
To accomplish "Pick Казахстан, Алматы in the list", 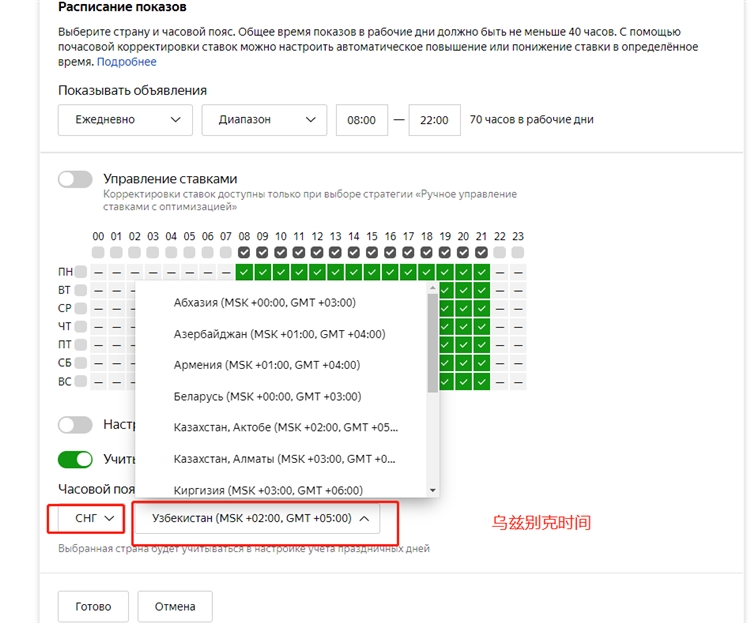I will tap(284, 459).
